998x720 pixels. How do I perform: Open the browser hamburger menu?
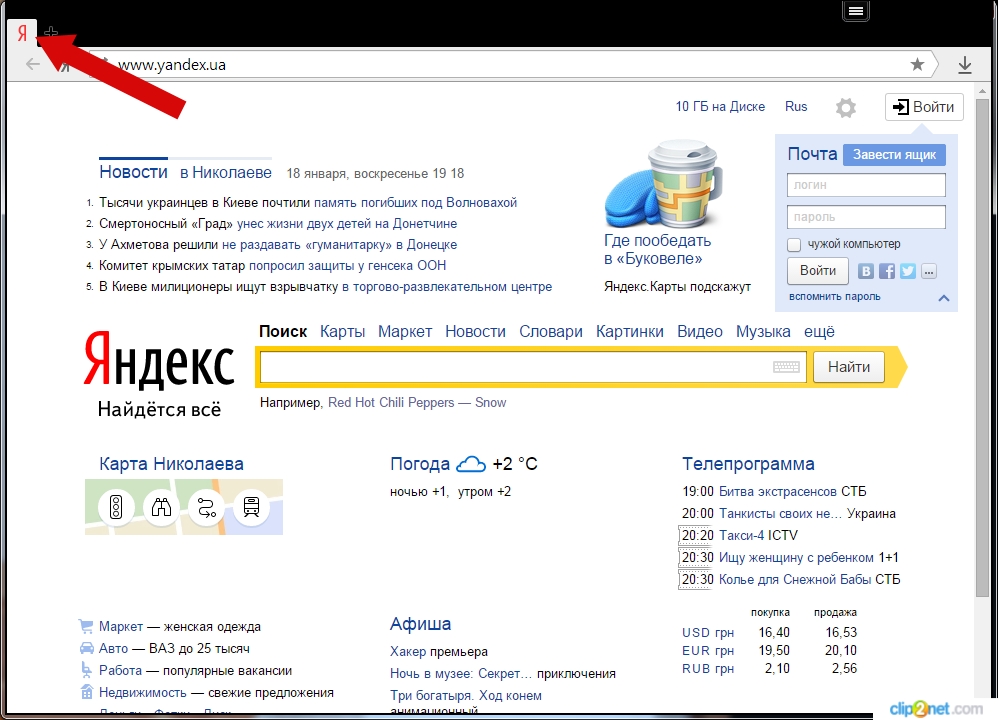coord(856,11)
